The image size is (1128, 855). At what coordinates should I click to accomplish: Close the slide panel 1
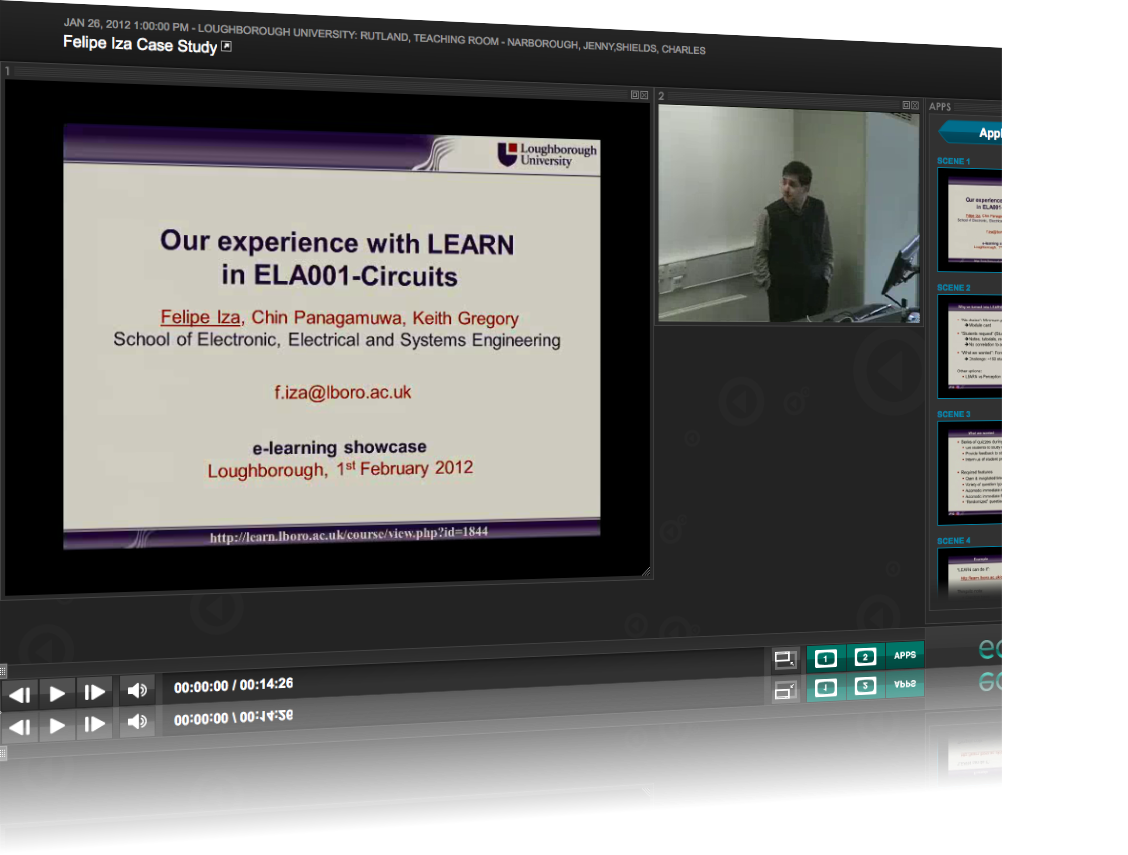pos(645,95)
